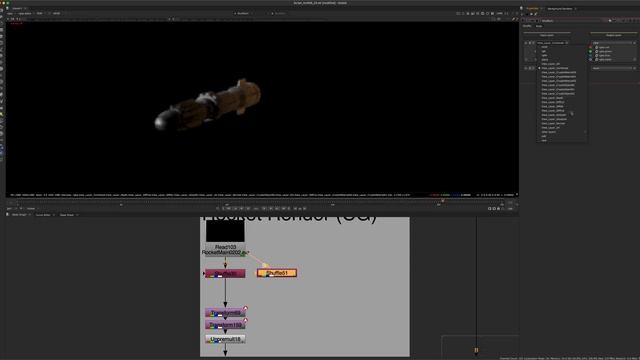Open the viewer sRGB process dropdown
Screen dimensions: 640x360
coord(57,13)
